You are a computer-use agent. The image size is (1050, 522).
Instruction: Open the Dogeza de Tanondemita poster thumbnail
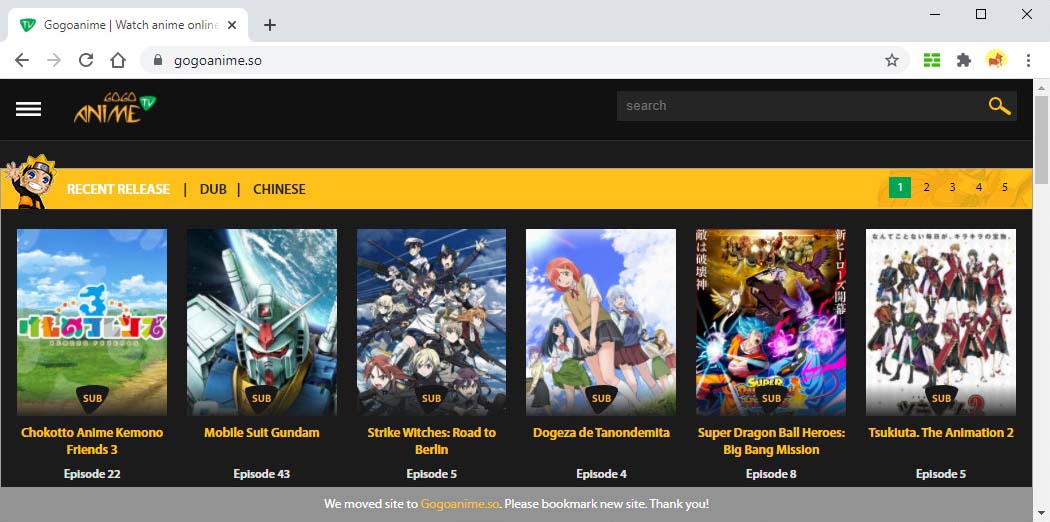(x=601, y=320)
